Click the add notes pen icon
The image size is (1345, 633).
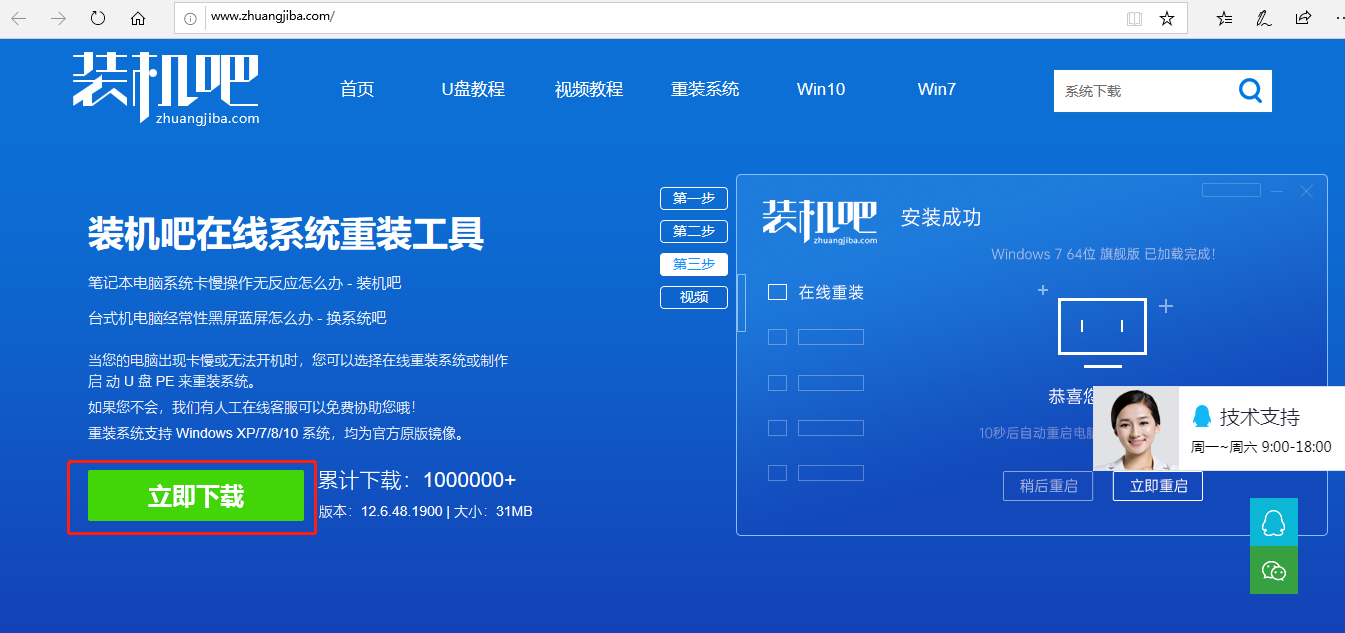1264,18
